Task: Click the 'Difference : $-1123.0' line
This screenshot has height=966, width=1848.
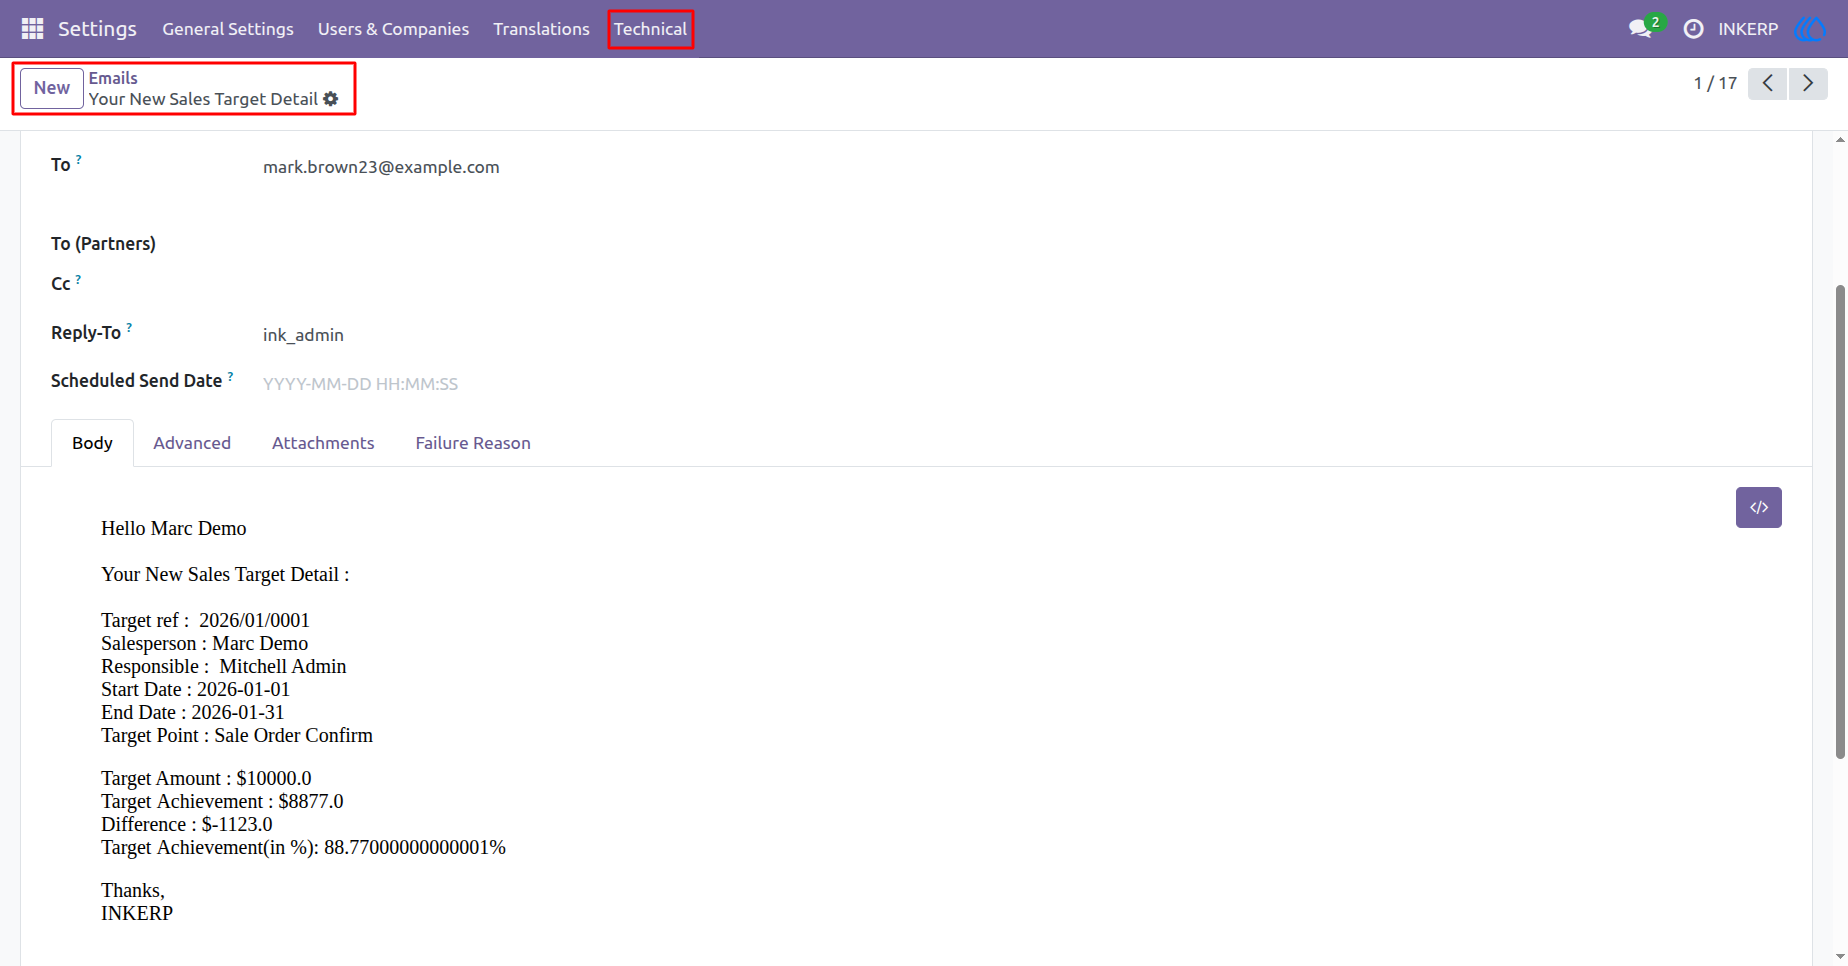Action: click(187, 824)
